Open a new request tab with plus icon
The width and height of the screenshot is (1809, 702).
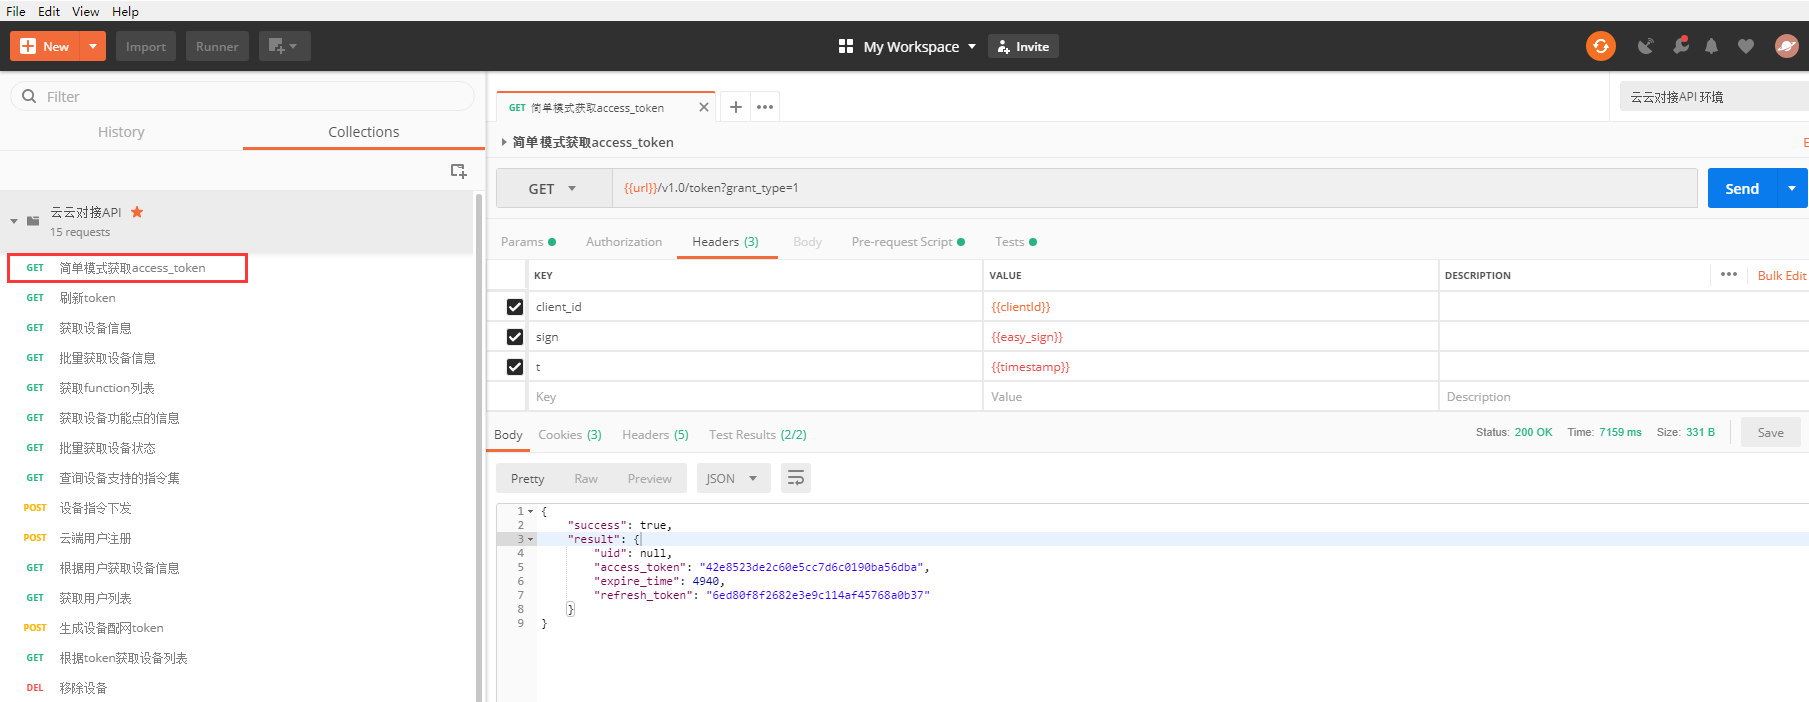[x=735, y=107]
